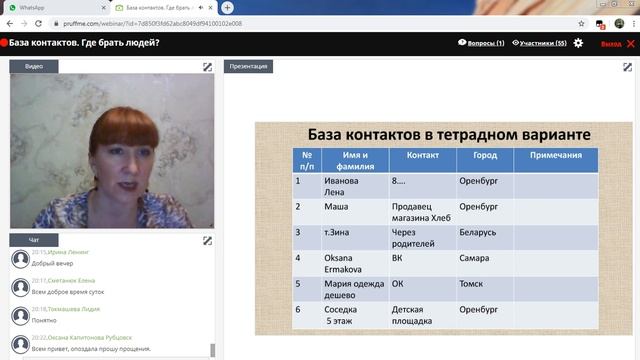Click chat message Всем доброе время суток
This screenshot has height=360, width=640.
click(68, 292)
